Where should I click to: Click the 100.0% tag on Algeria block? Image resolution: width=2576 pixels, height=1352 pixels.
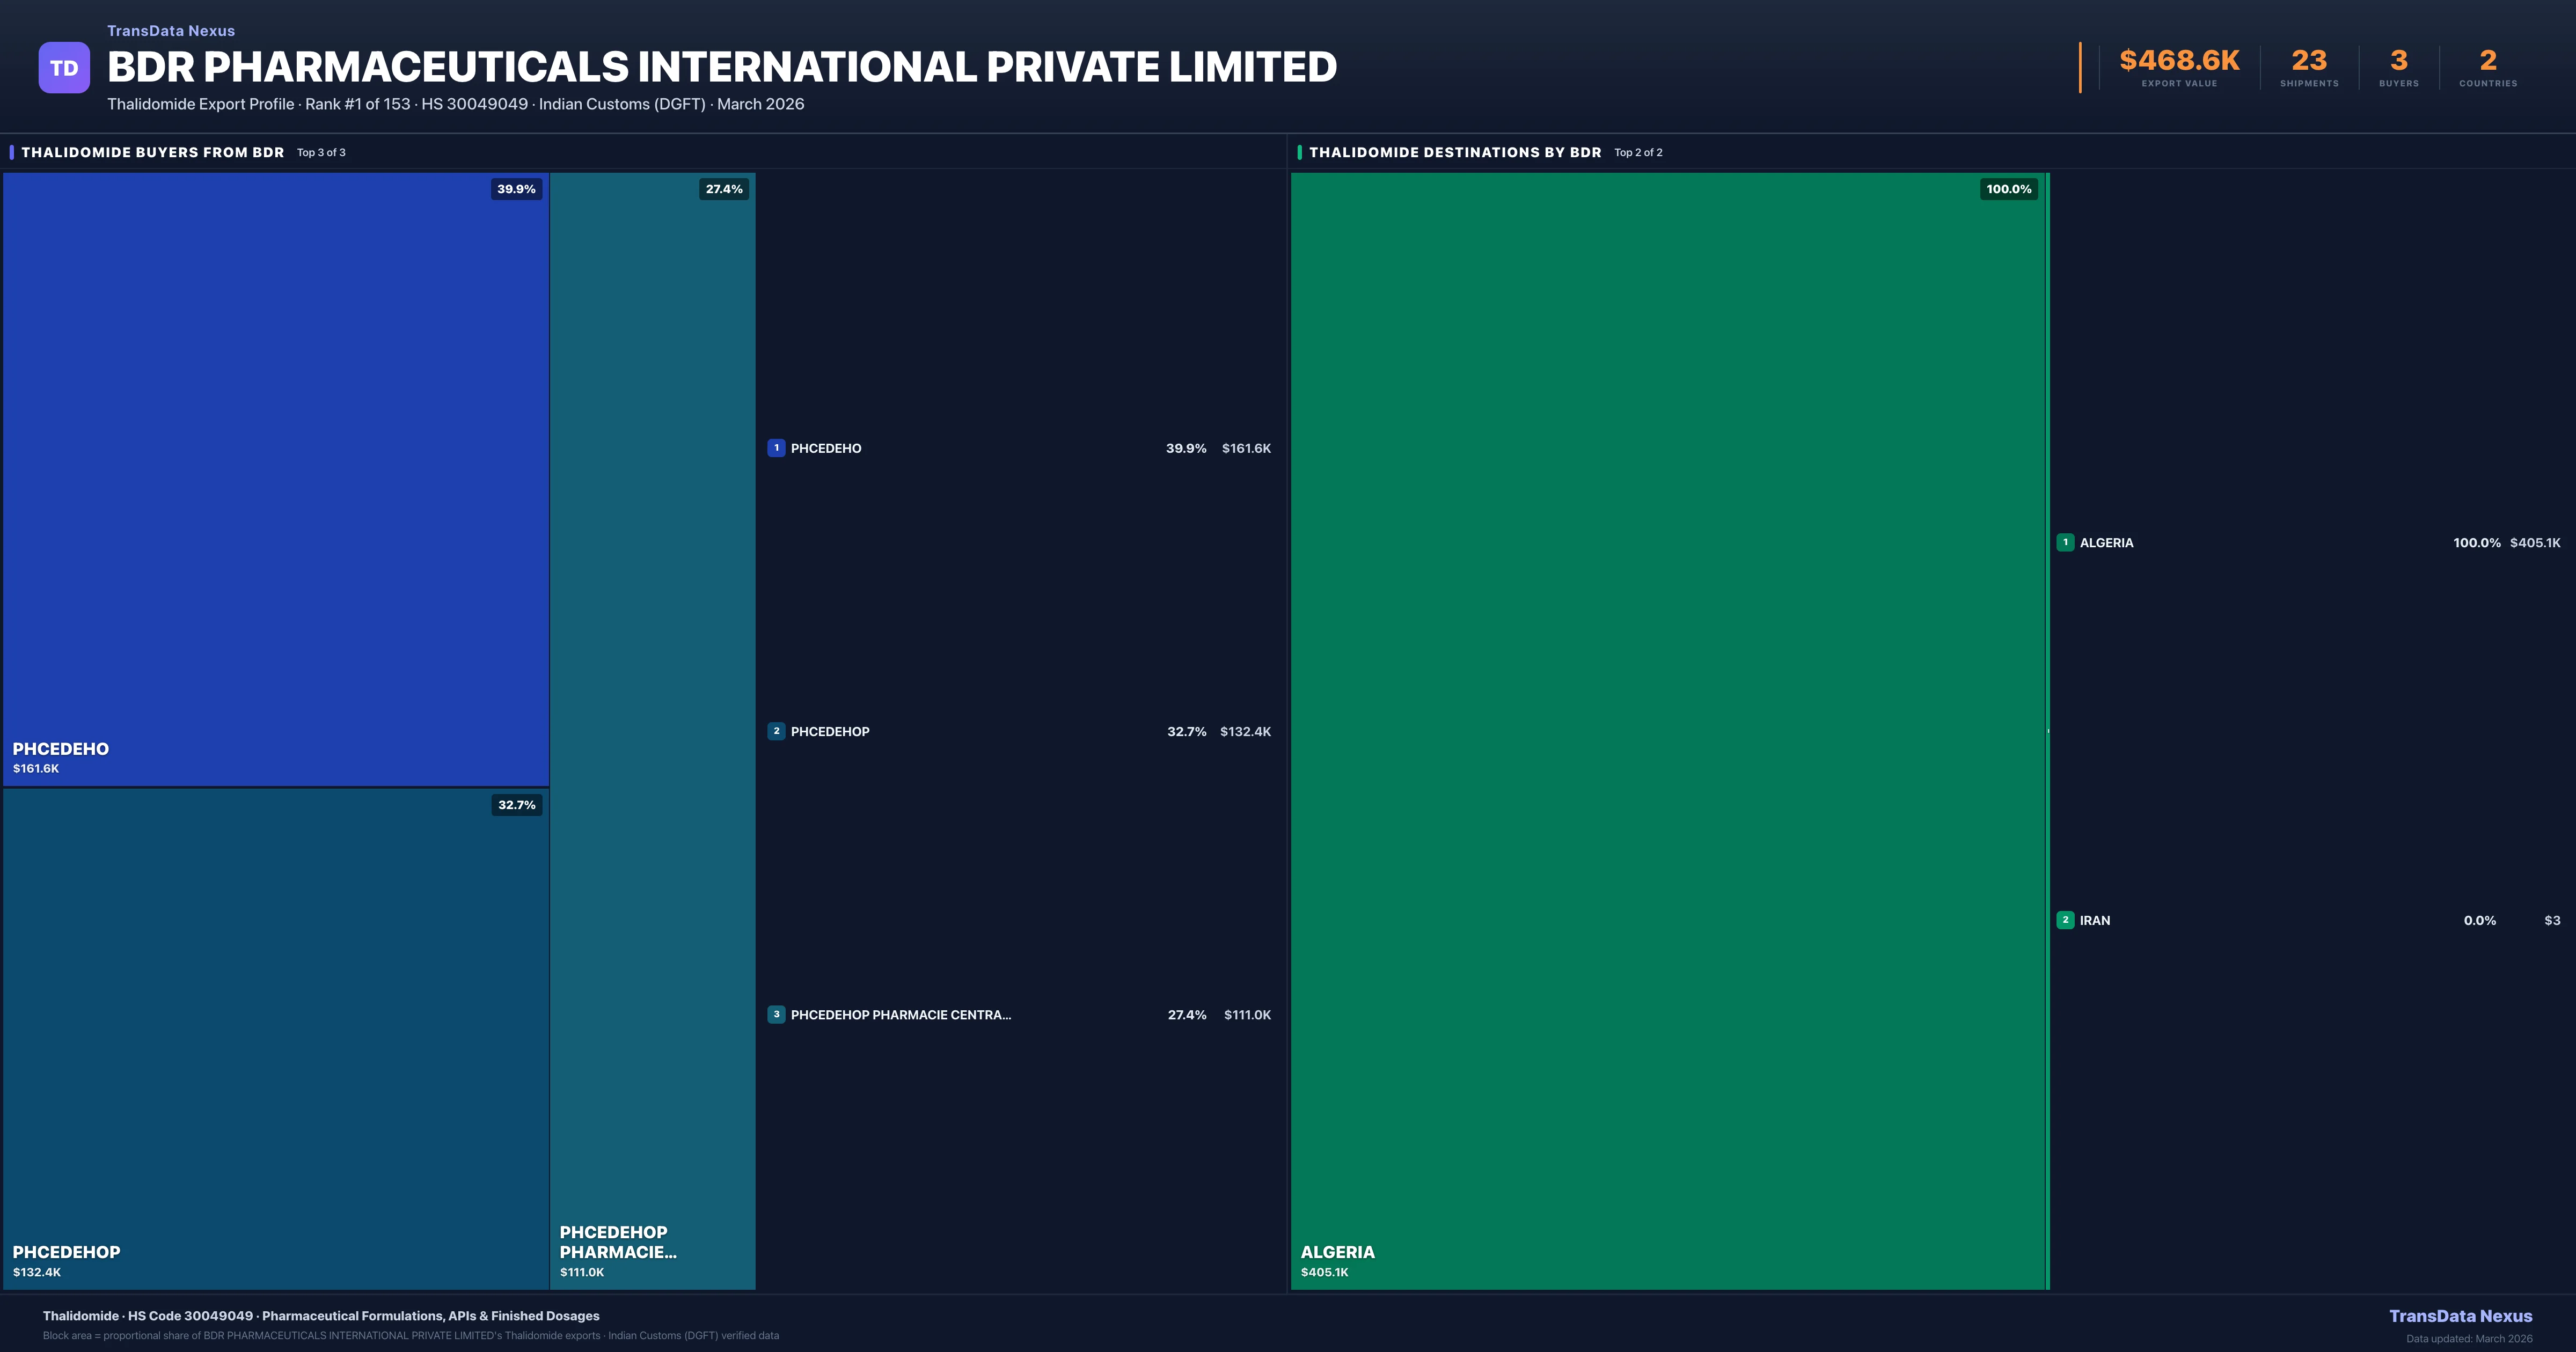[x=2008, y=189]
